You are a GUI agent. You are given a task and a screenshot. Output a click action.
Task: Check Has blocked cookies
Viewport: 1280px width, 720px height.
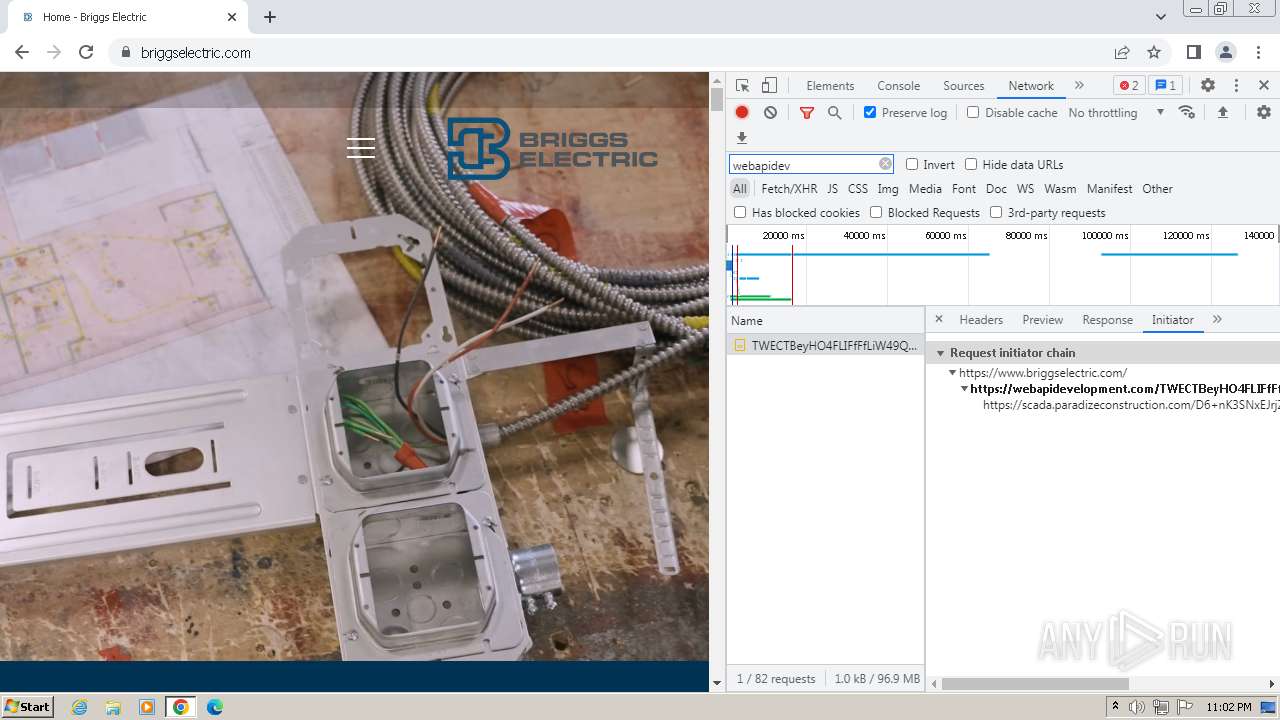pos(740,212)
